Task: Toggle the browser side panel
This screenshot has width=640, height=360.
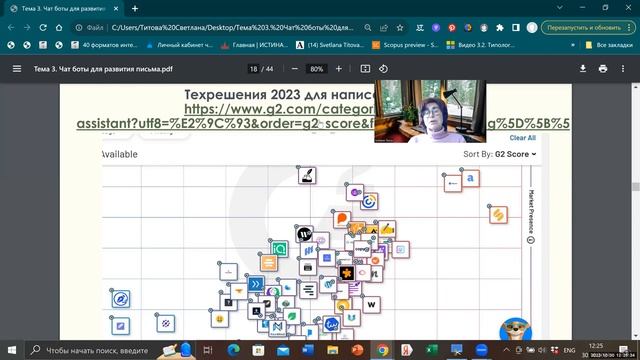Action: point(516,28)
